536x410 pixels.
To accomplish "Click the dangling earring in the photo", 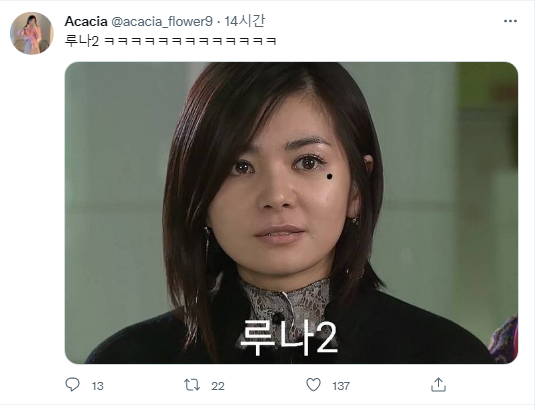I will [x=207, y=241].
